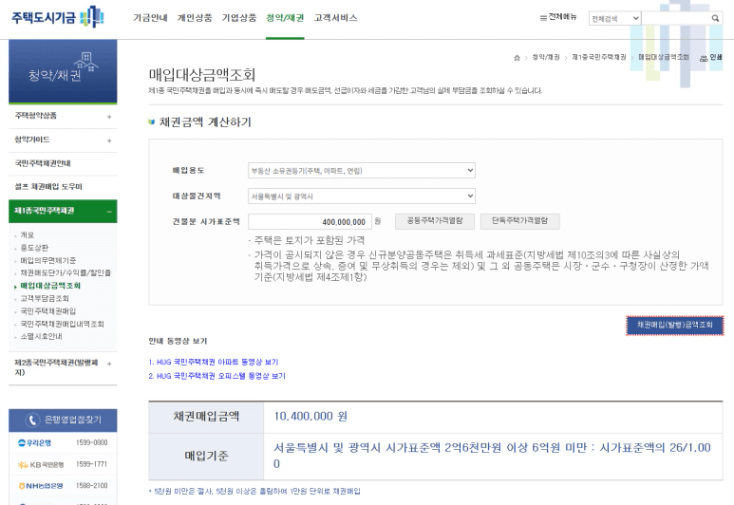Image resolution: width=734 pixels, height=505 pixels.
Task: Select 중도상환 in the sidebar
Action: [x=34, y=248]
